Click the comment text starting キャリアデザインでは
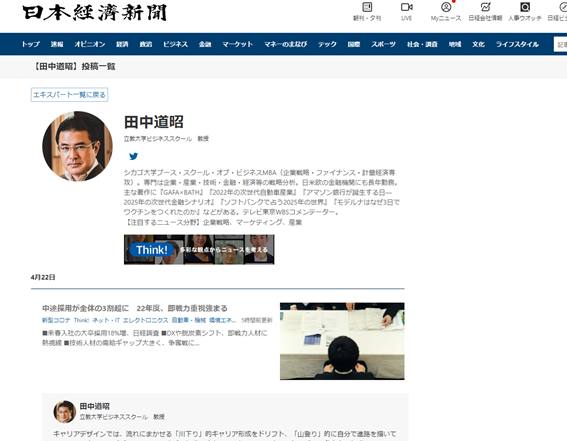Image resolution: width=567 pixels, height=441 pixels. coord(225,434)
